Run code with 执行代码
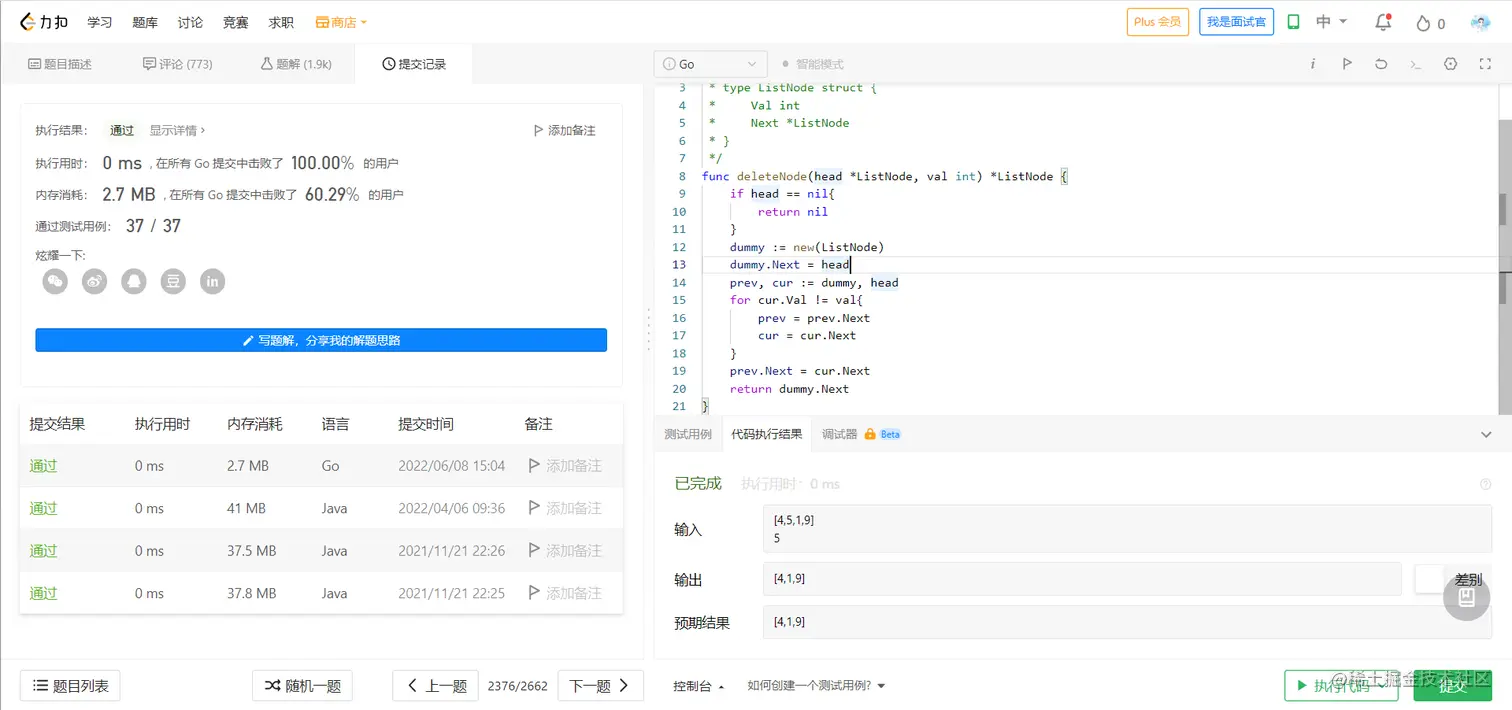1512x710 pixels. coord(1341,686)
